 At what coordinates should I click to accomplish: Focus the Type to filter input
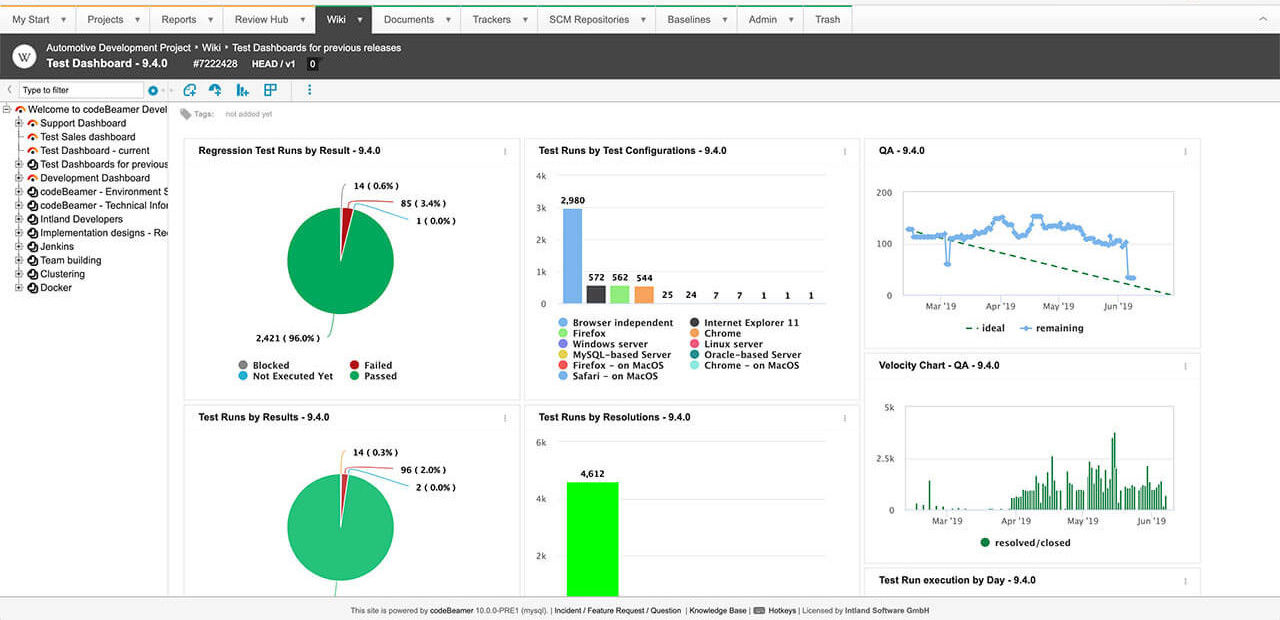[81, 90]
